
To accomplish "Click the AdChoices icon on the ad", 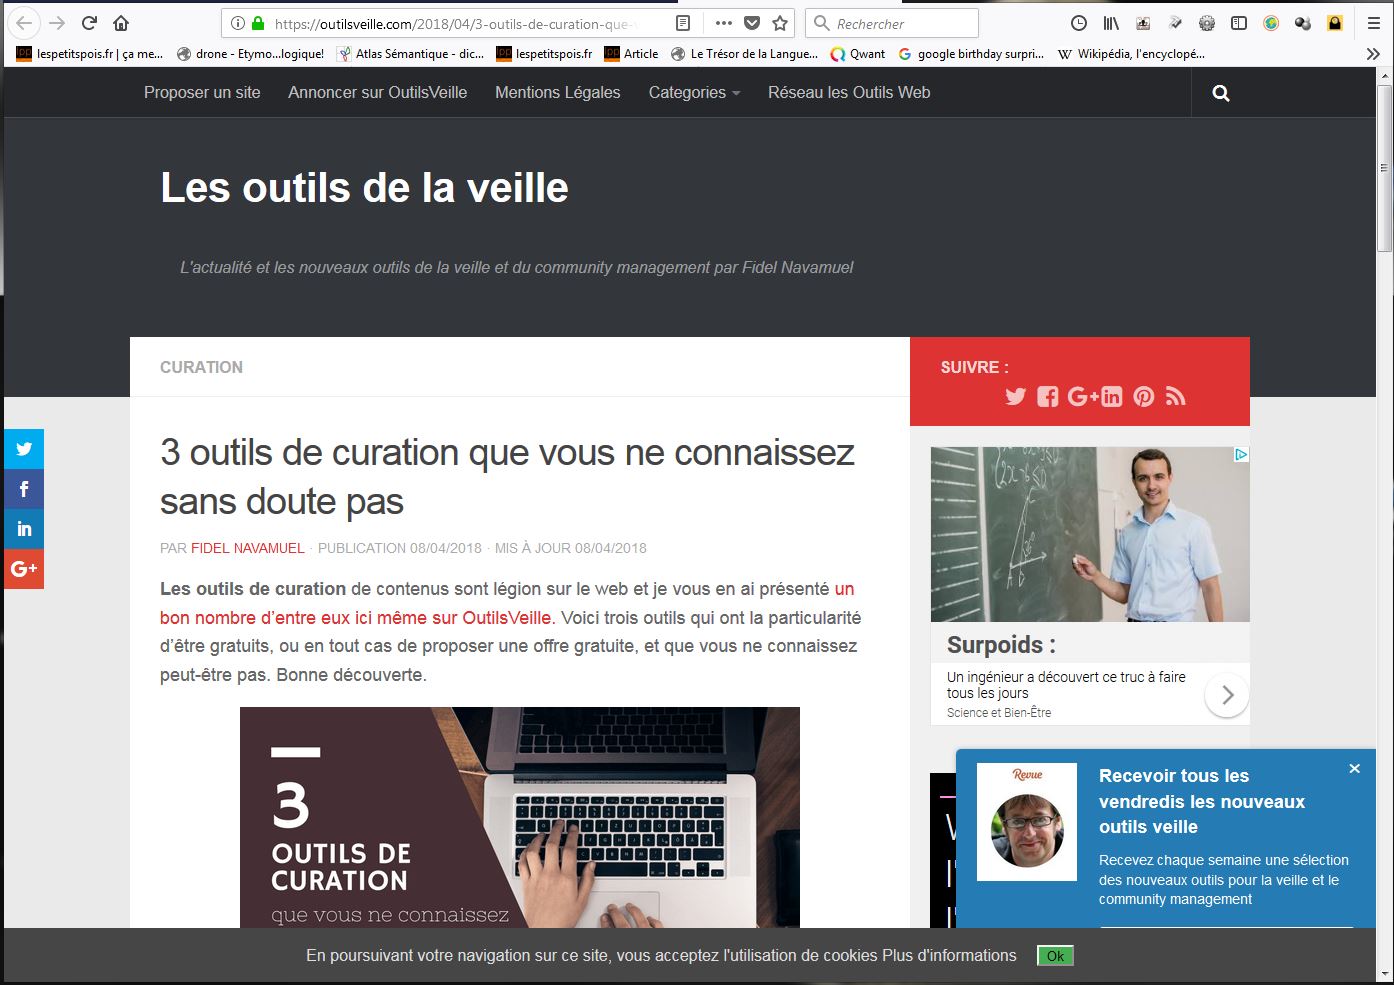I will [1241, 454].
